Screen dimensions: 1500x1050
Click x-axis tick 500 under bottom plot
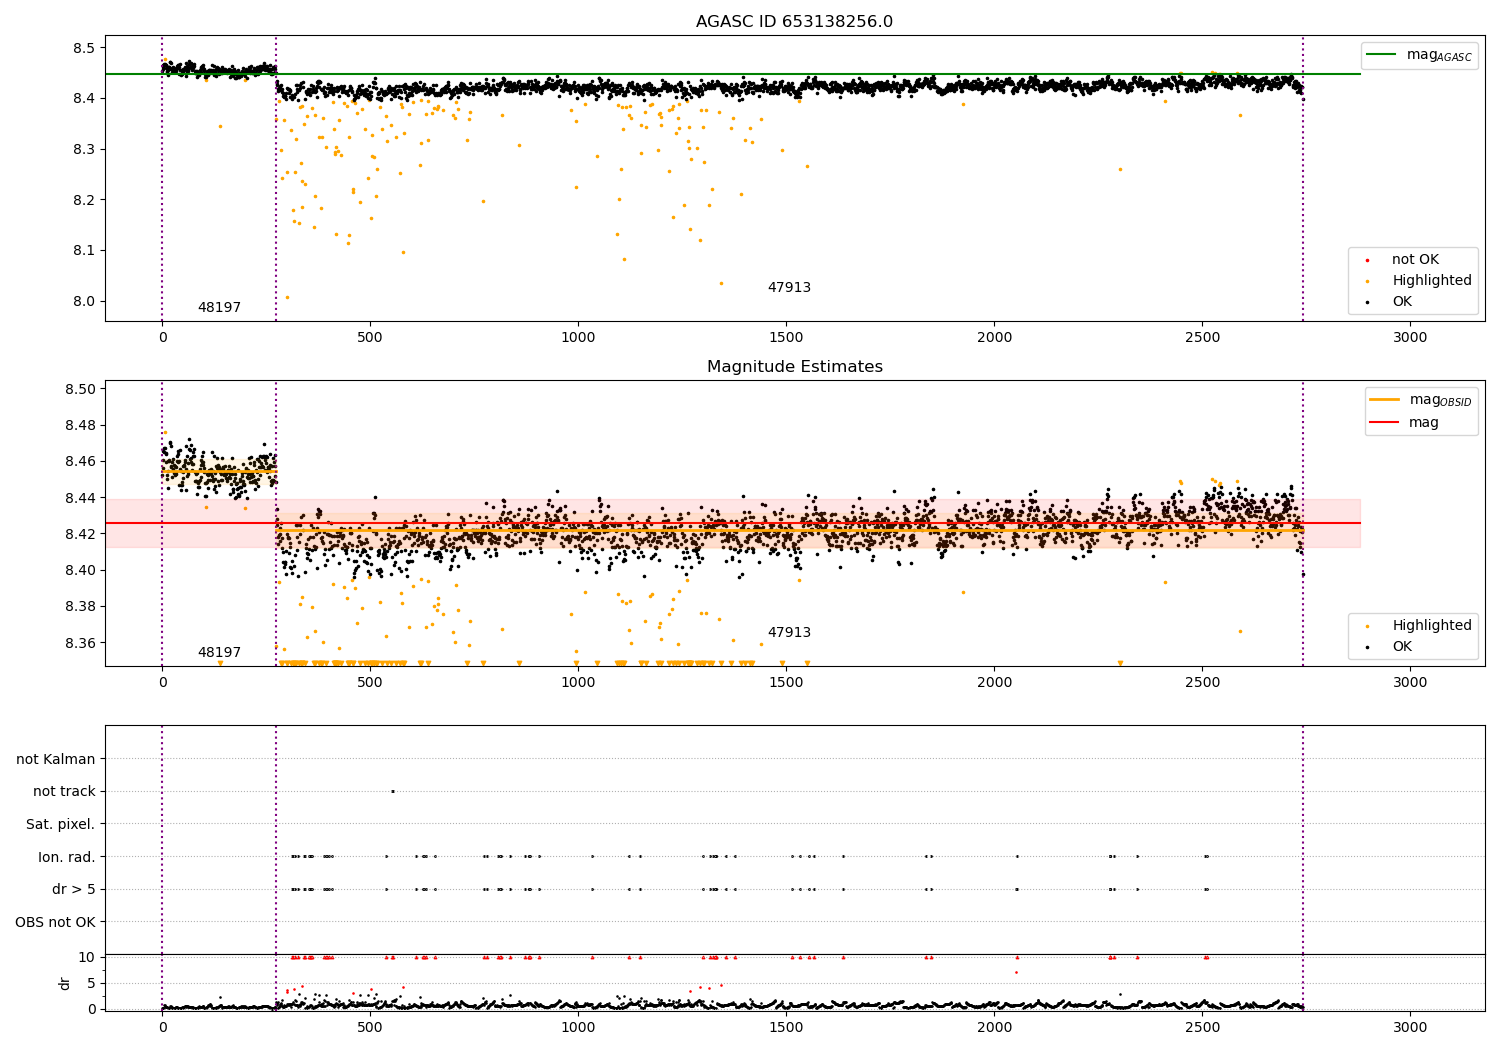tap(370, 1027)
